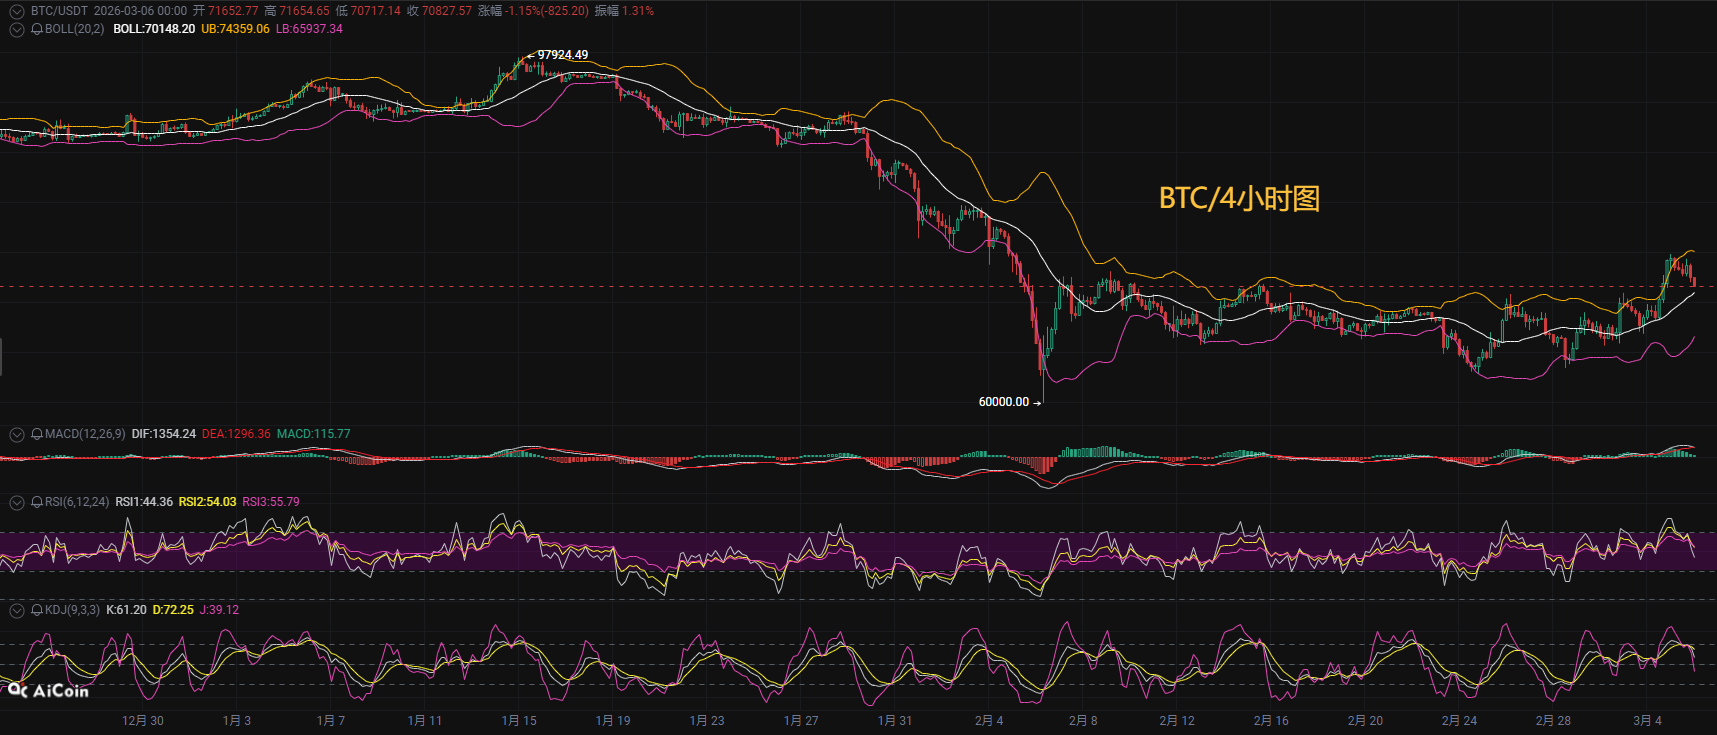
Task: Collapse the KDJ panel using its chevron
Action: [x=16, y=610]
